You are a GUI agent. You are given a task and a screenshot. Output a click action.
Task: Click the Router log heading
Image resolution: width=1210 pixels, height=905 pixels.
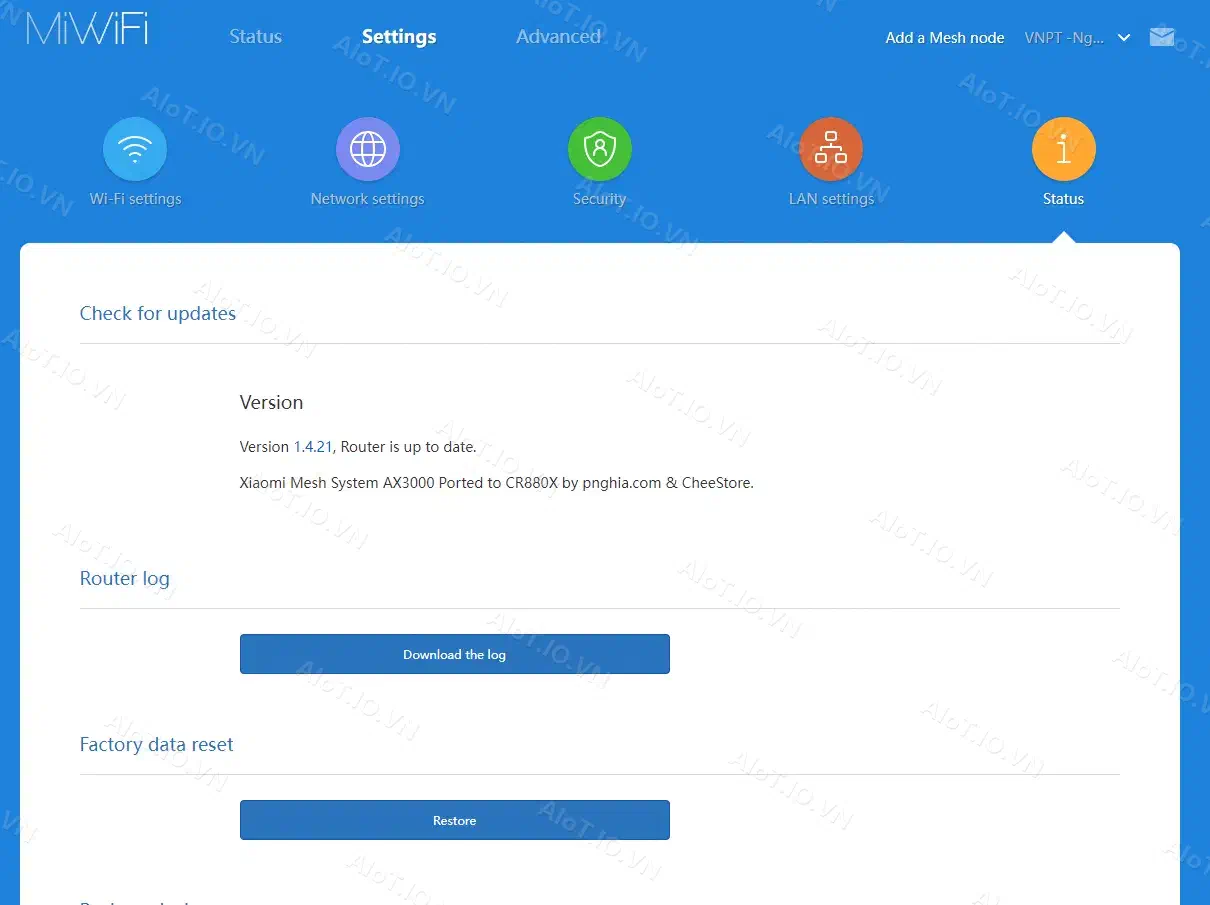pyautogui.click(x=125, y=578)
